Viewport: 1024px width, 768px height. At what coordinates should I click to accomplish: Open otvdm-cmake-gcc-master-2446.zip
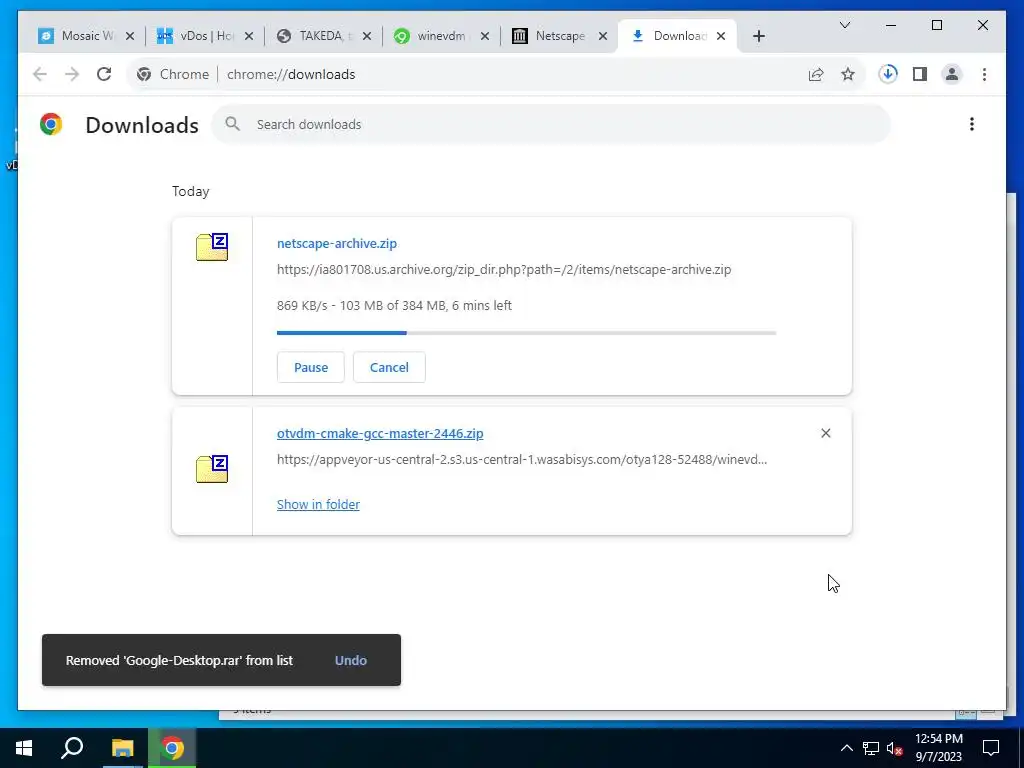pyautogui.click(x=380, y=434)
